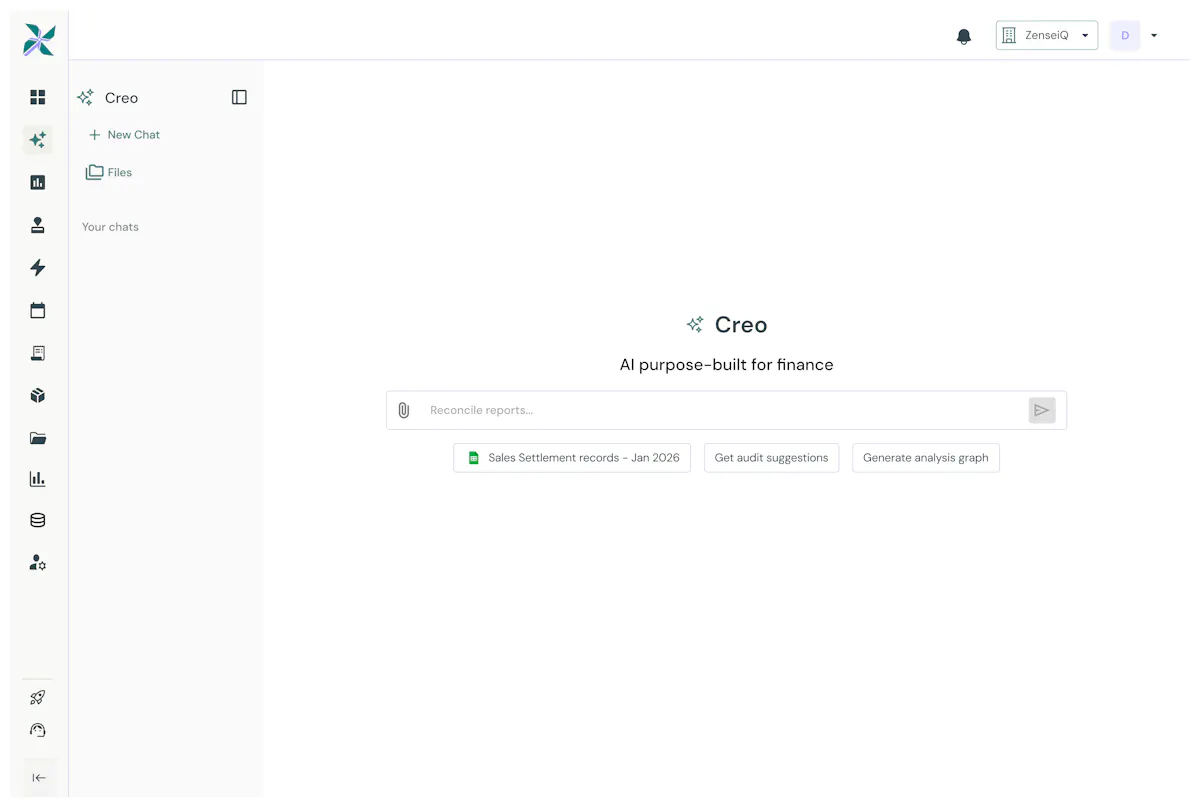This screenshot has width=1200, height=807.
Task: Toggle the Creo chat panel layout
Action: coord(239,97)
